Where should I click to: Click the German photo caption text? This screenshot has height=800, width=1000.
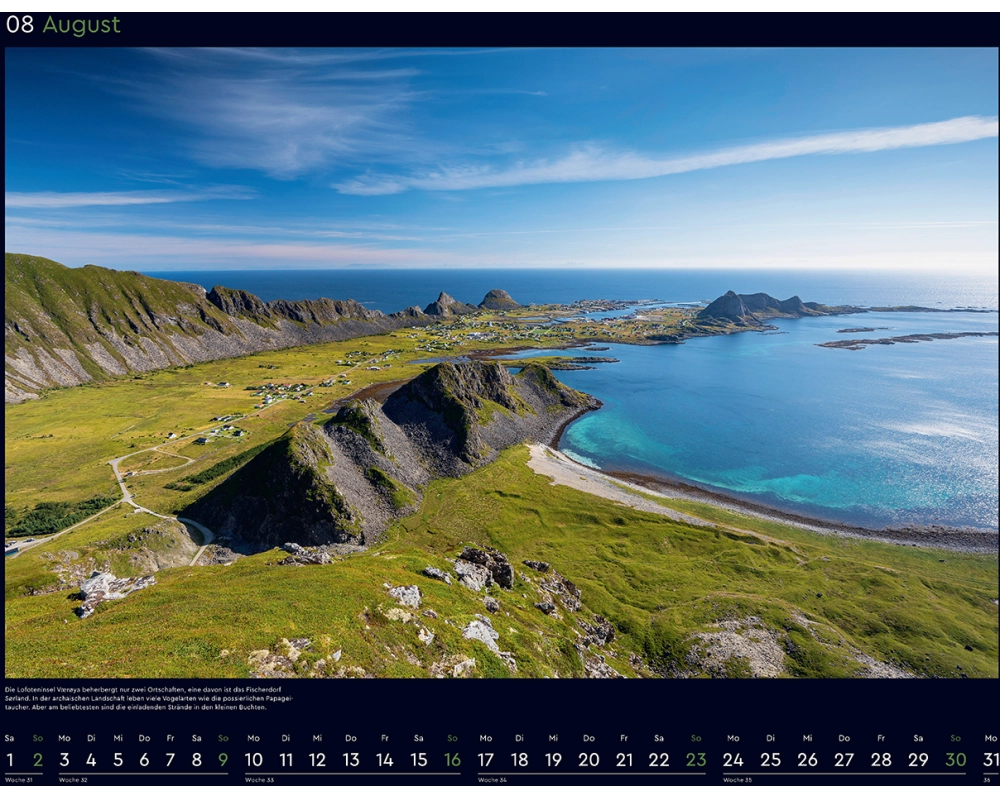tap(150, 698)
